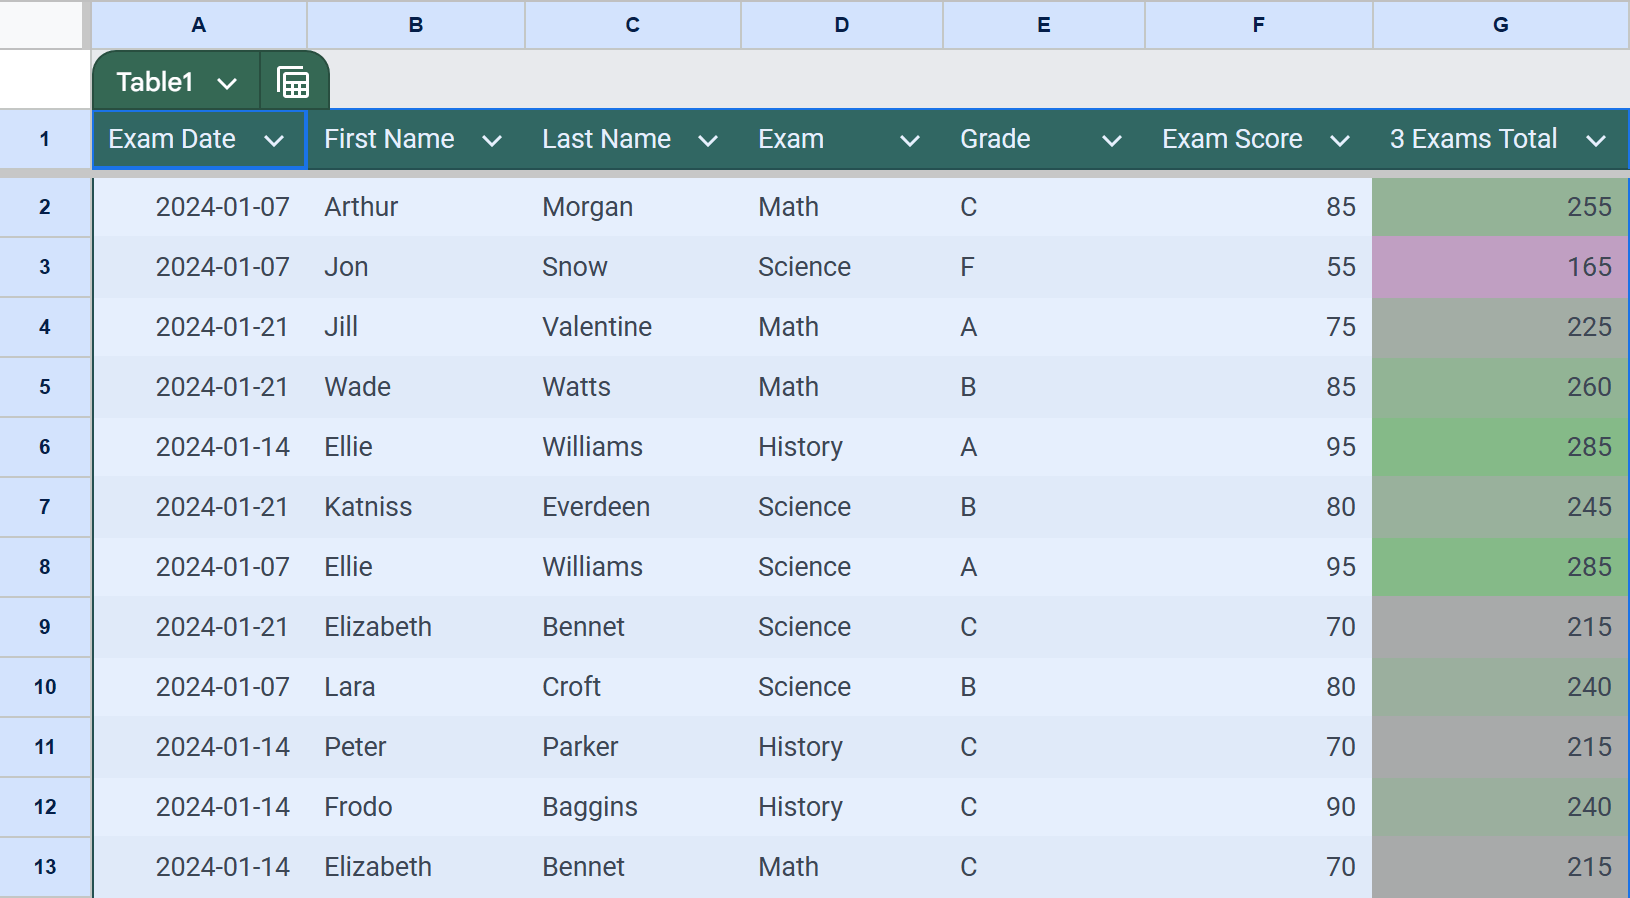This screenshot has height=898, width=1630.
Task: Select row 1 header number
Action: (45, 139)
